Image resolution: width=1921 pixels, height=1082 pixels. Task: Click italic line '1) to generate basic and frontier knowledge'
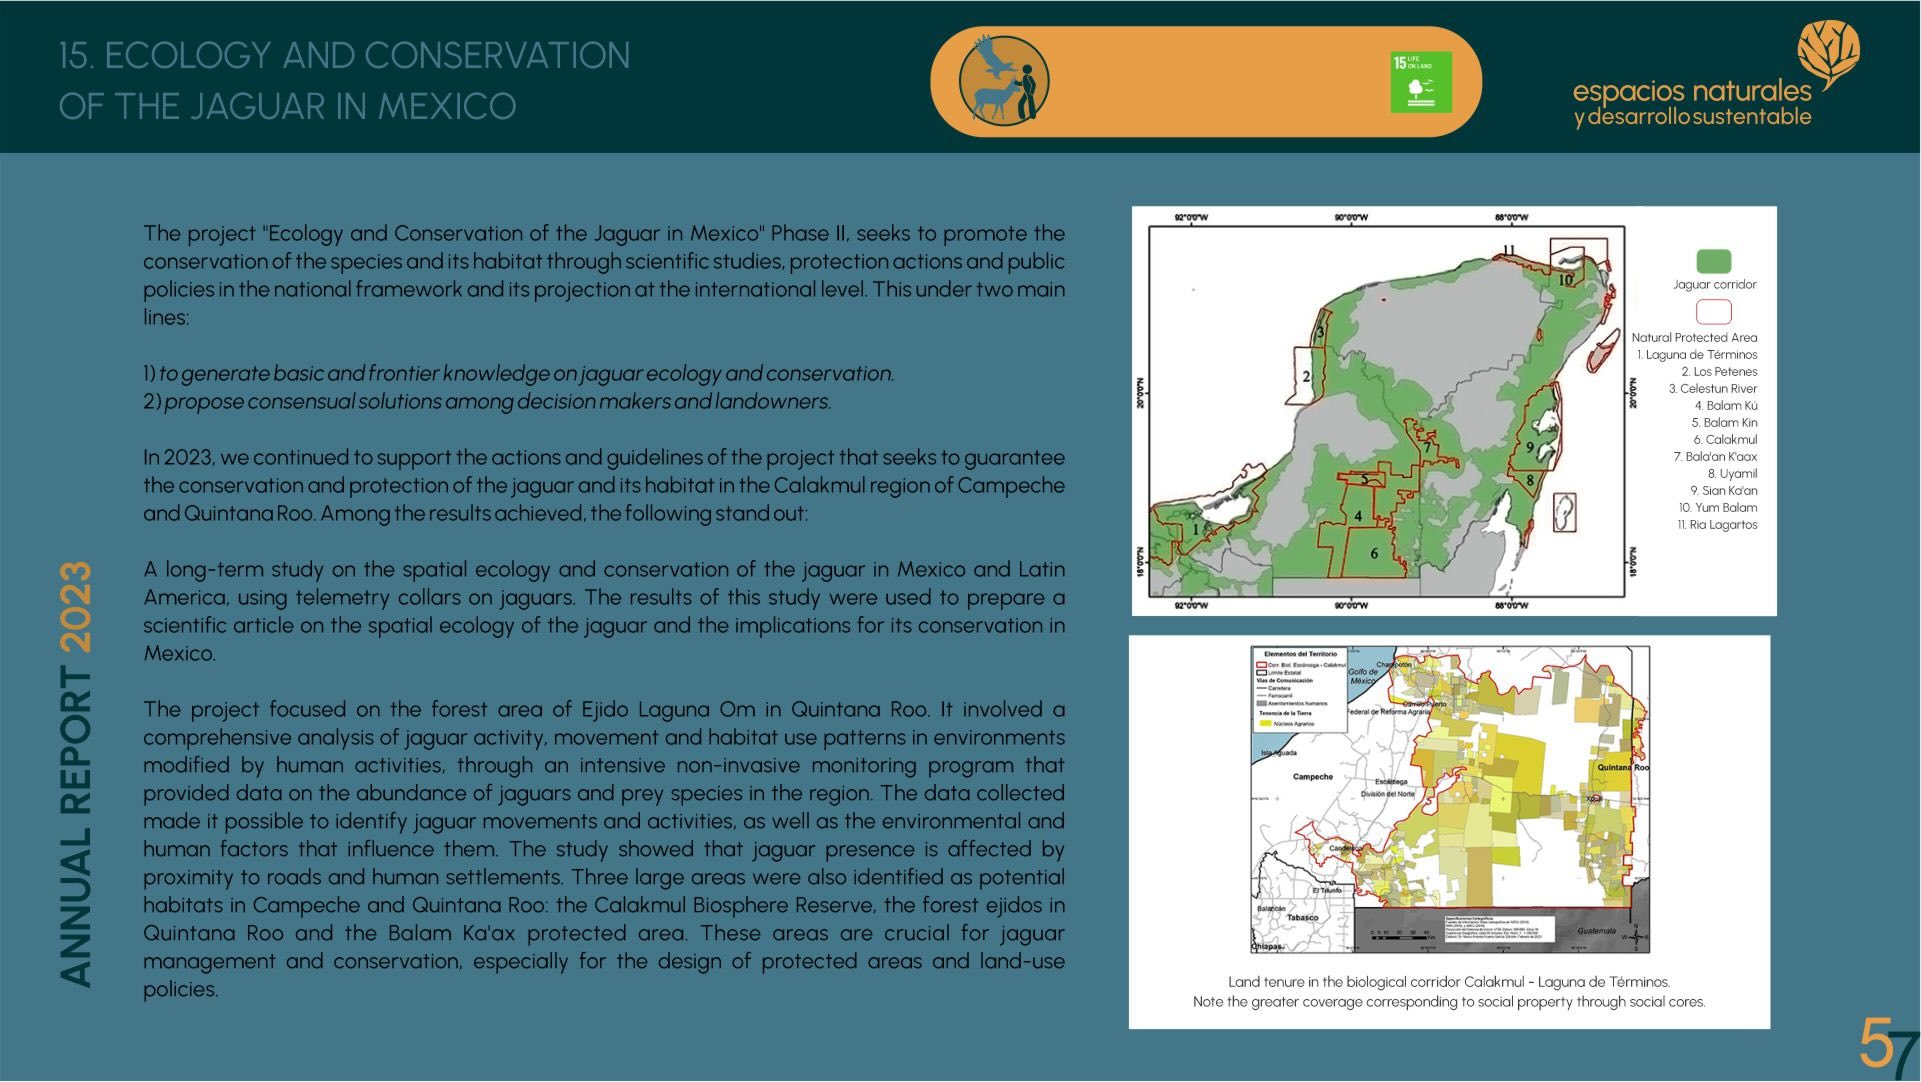518,373
